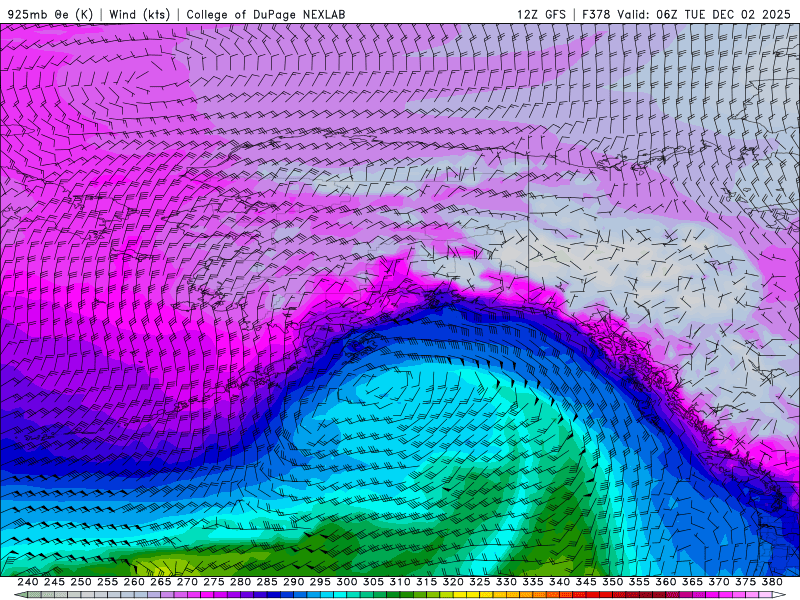The width and height of the screenshot is (800, 600).
Task: Select the 380 scale value
Action: pos(772,582)
